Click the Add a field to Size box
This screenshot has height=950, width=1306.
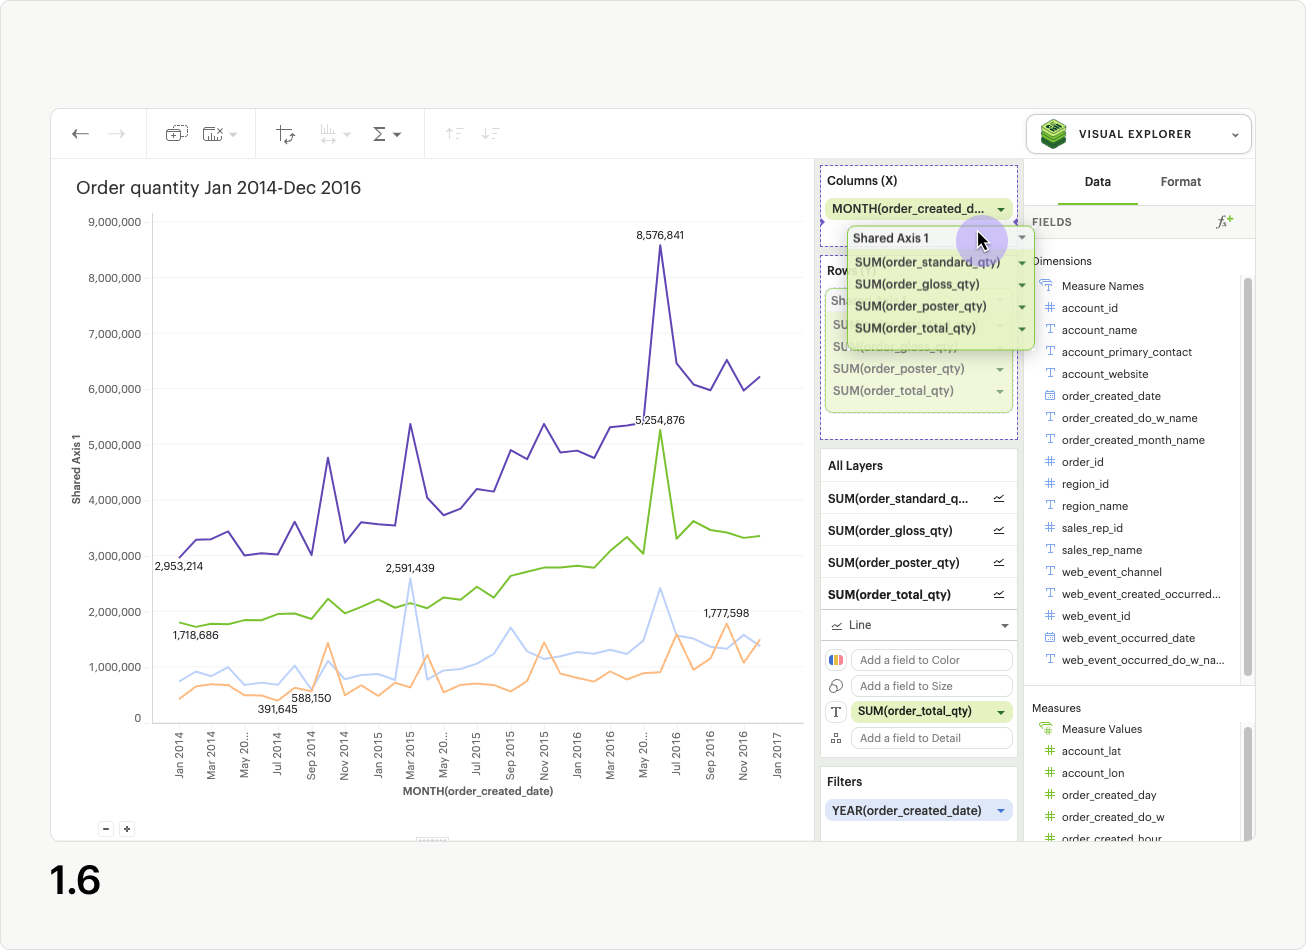tap(931, 685)
